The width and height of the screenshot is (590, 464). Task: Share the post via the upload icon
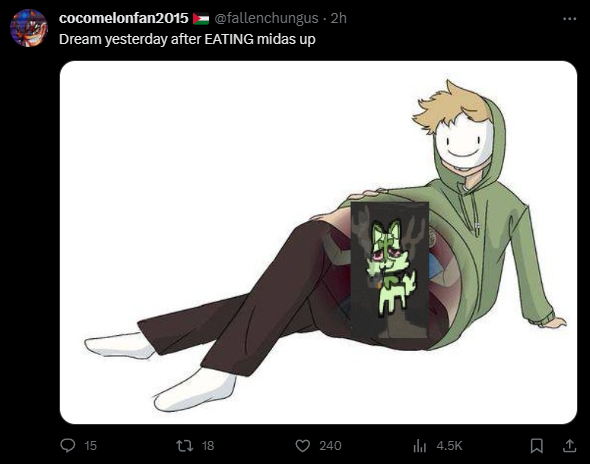pos(569,446)
